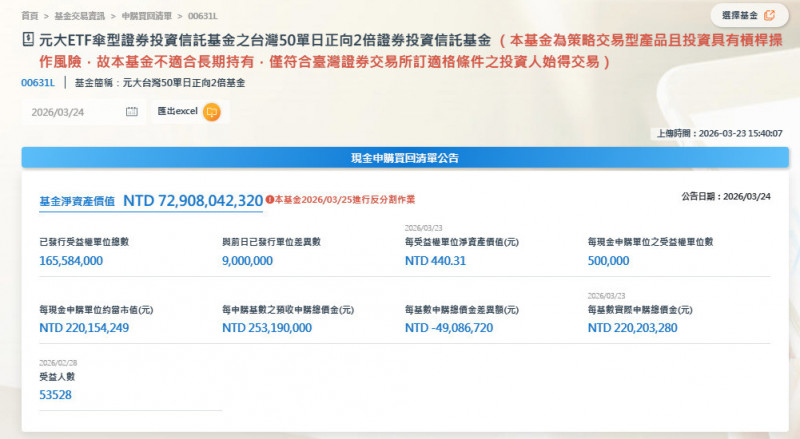Select NTD 72,908,042,320 value

193,201
